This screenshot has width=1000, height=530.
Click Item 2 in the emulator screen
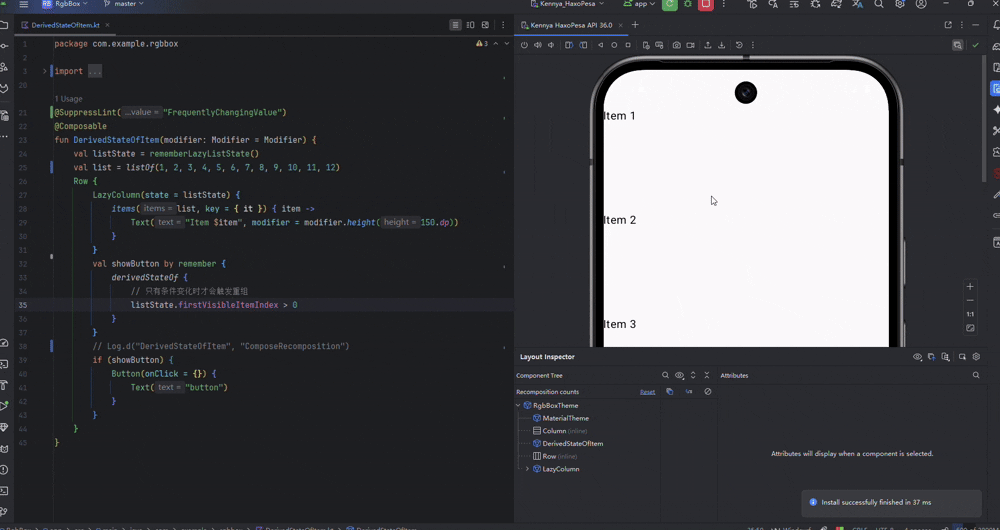tap(619, 220)
